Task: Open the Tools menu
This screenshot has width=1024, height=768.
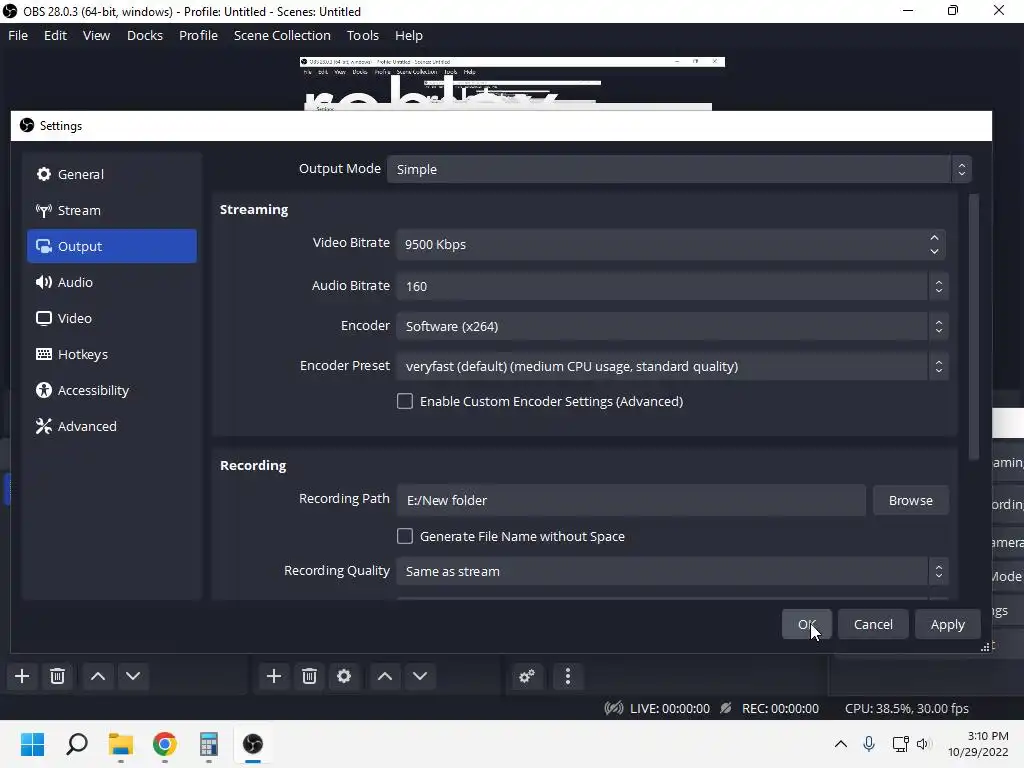Action: click(x=362, y=35)
